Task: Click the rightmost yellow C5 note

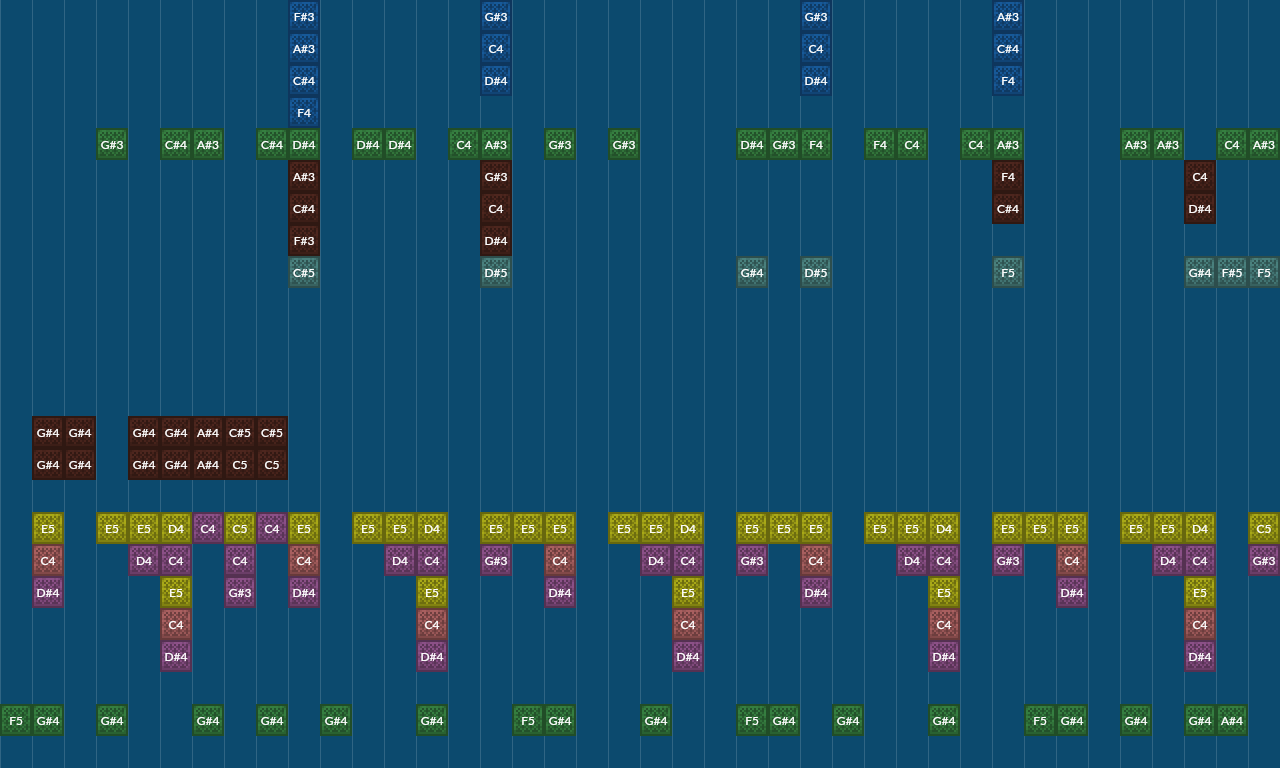Action: pyautogui.click(x=1264, y=529)
